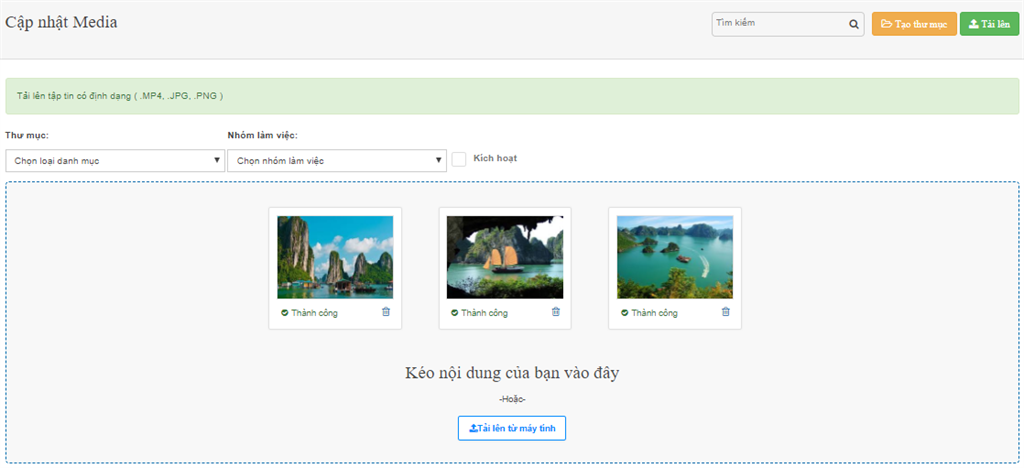Click the search magnifier icon
Screen dimensions: 1024x468
[854, 24]
